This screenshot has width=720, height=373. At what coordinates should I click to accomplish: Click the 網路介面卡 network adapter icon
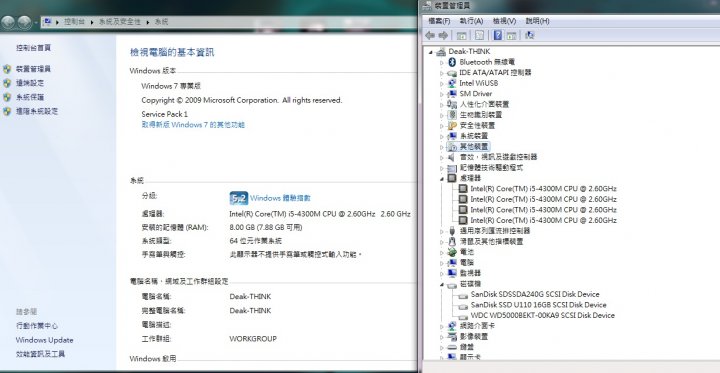click(x=452, y=326)
